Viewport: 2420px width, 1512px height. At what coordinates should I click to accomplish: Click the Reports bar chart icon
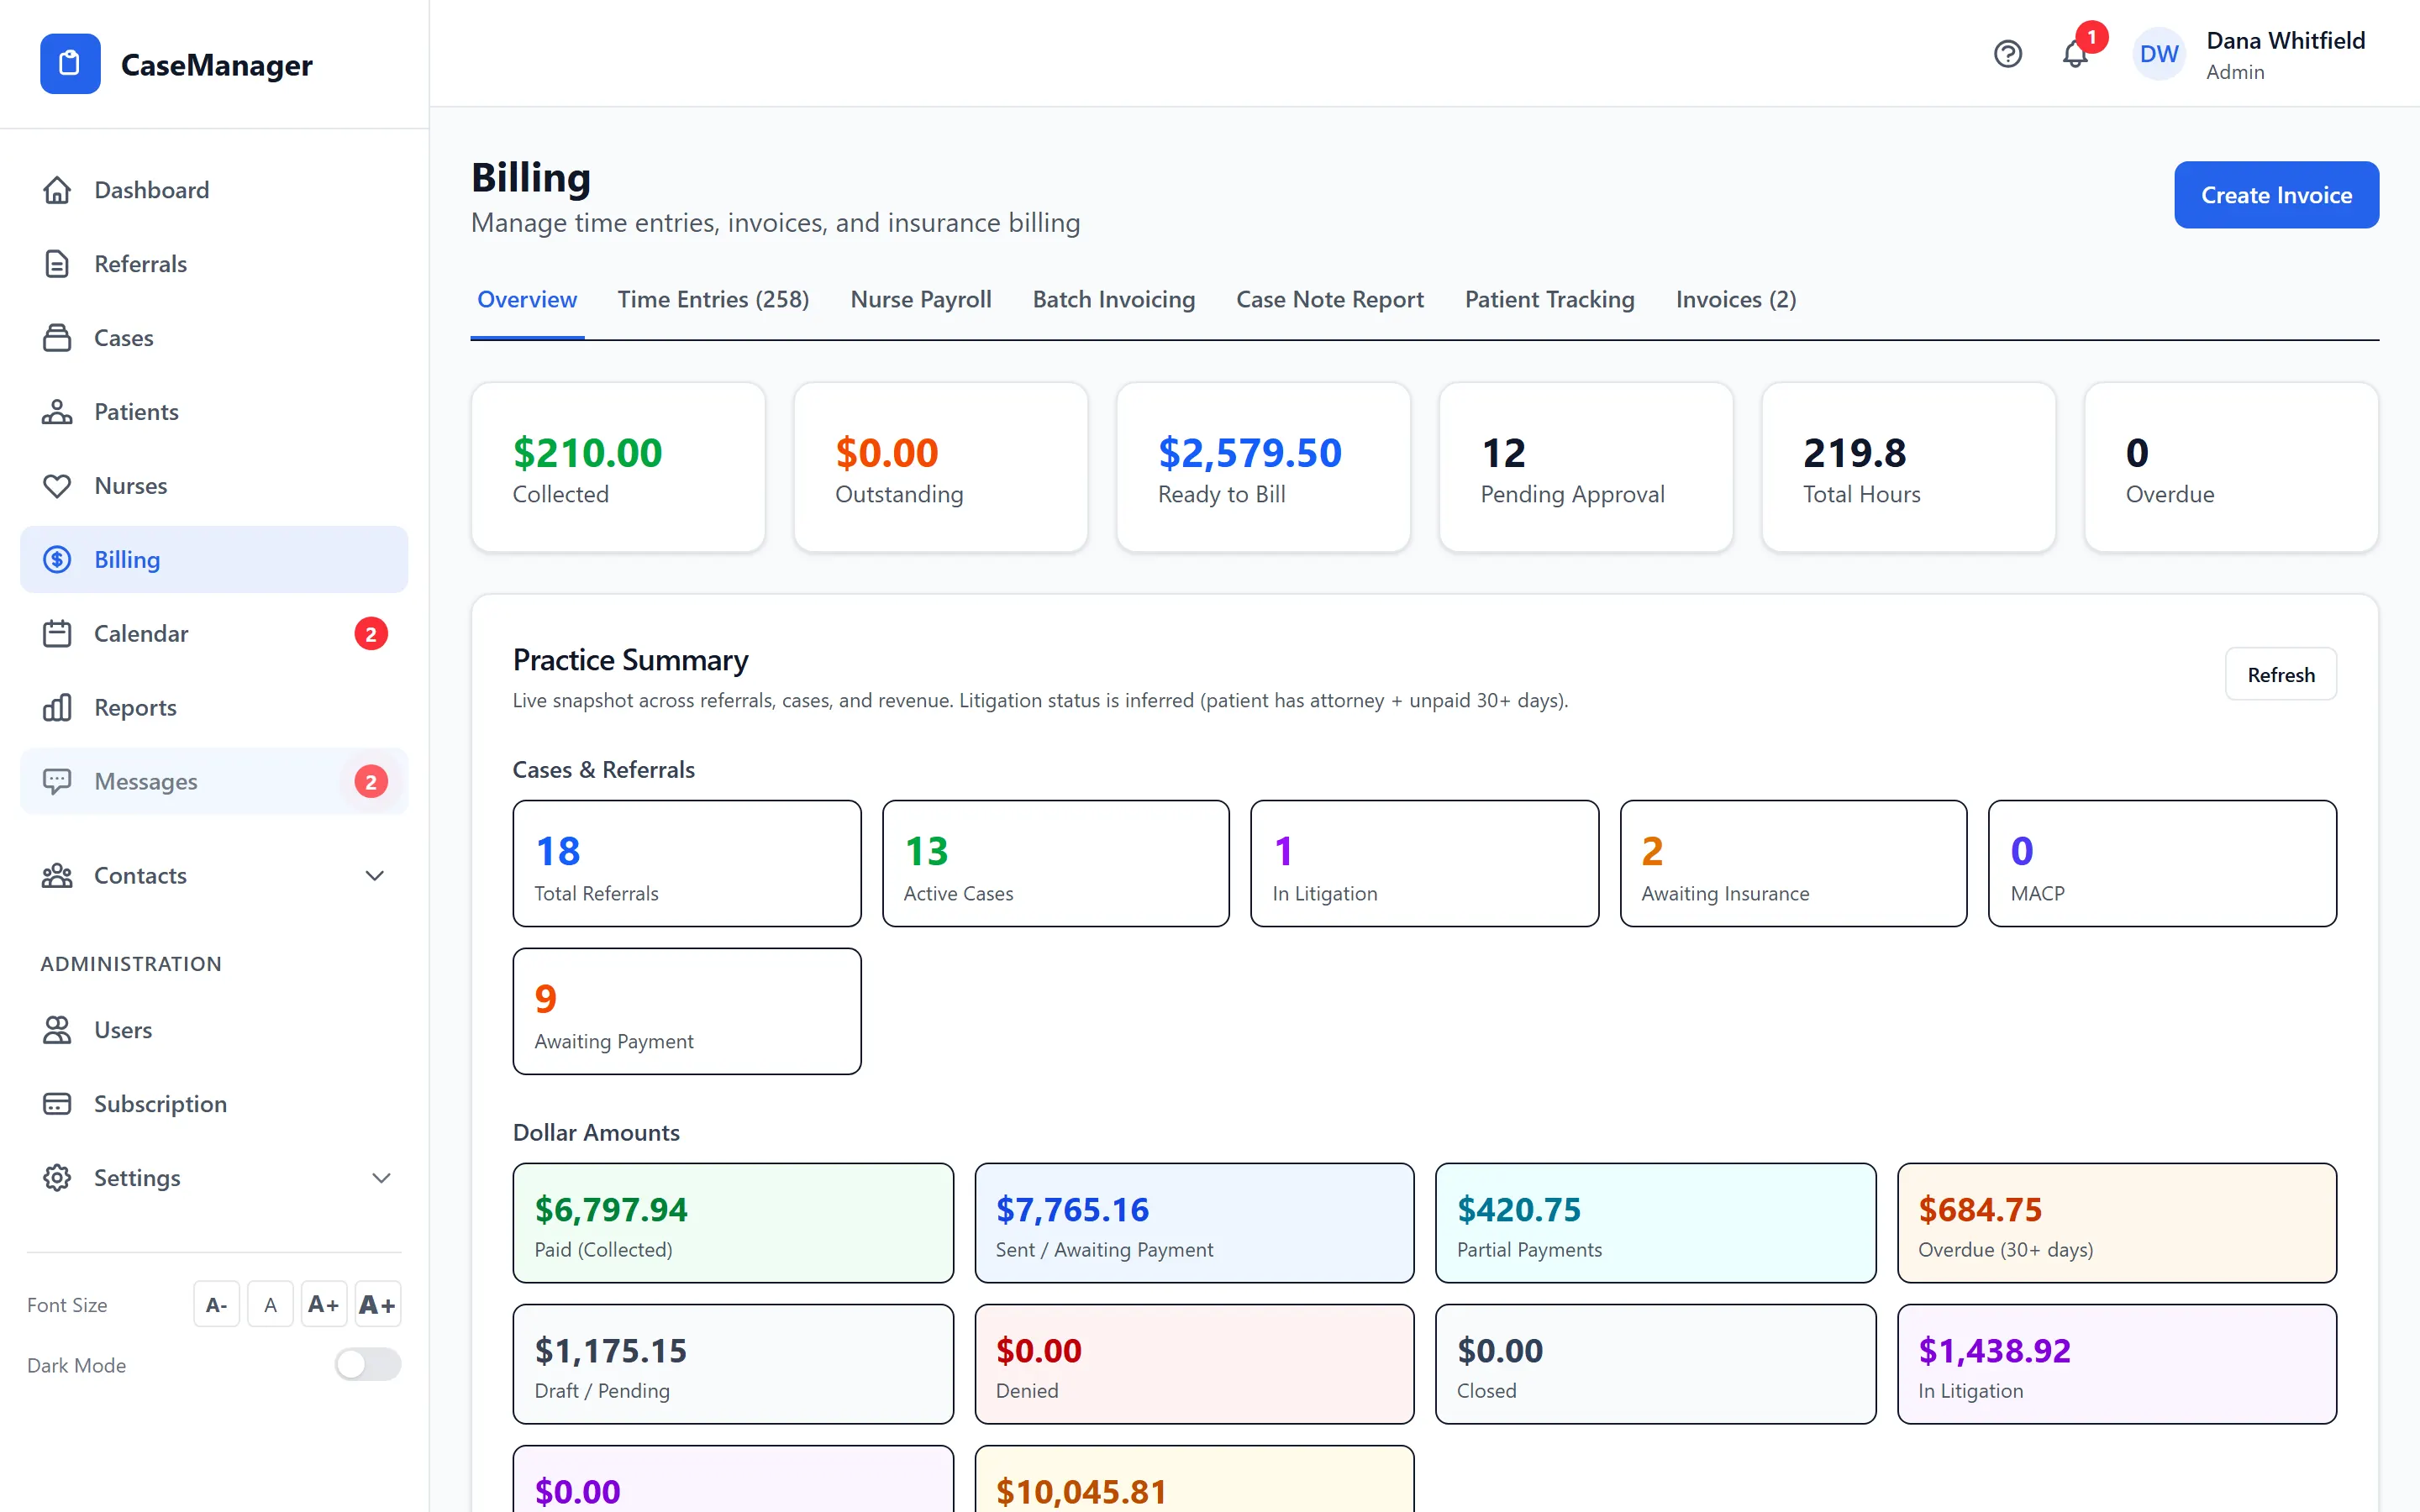click(x=57, y=708)
